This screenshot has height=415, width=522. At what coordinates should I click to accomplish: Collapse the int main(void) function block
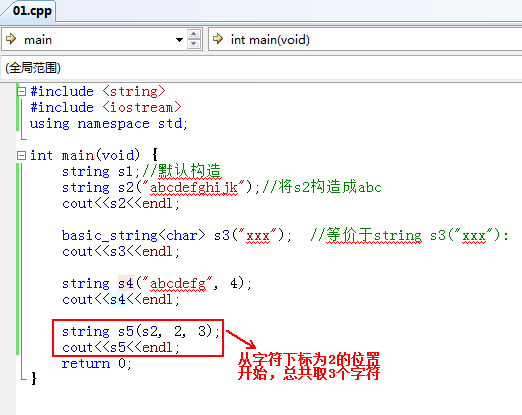click(x=22, y=155)
